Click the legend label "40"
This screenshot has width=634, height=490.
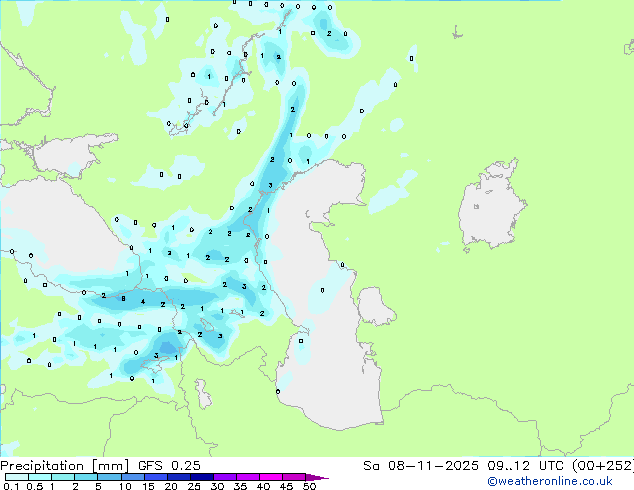coord(263,486)
